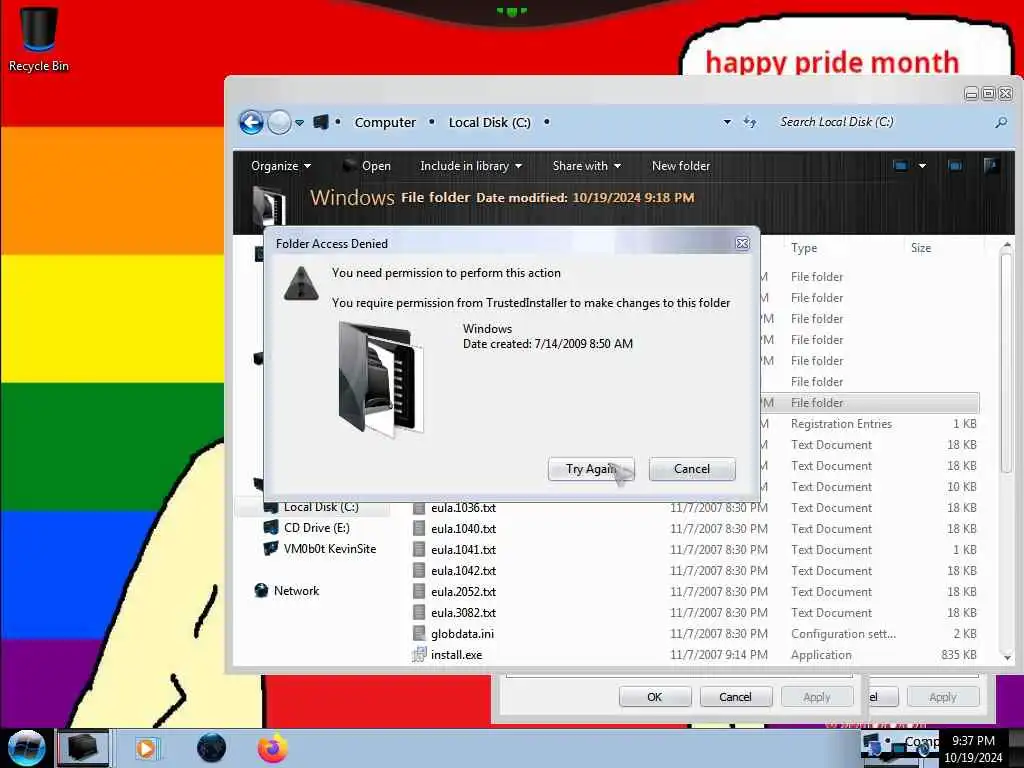Click the Windows folder thumbnail in dialog
This screenshot has width=1024, height=768.
click(381, 378)
